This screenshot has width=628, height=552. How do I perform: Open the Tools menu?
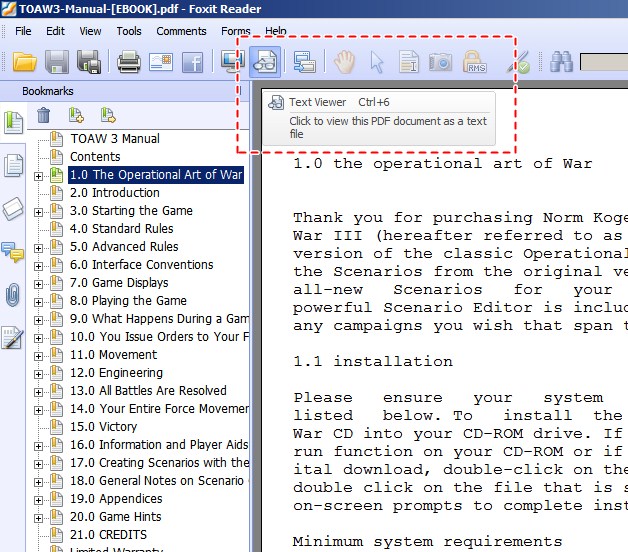click(x=129, y=31)
